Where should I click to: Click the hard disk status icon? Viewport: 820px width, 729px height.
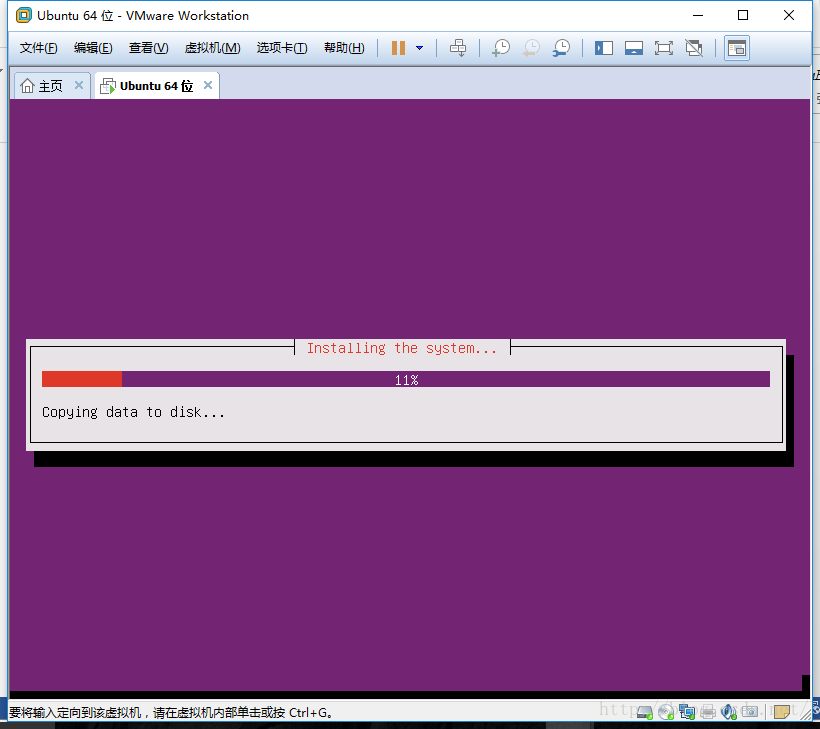[x=645, y=712]
